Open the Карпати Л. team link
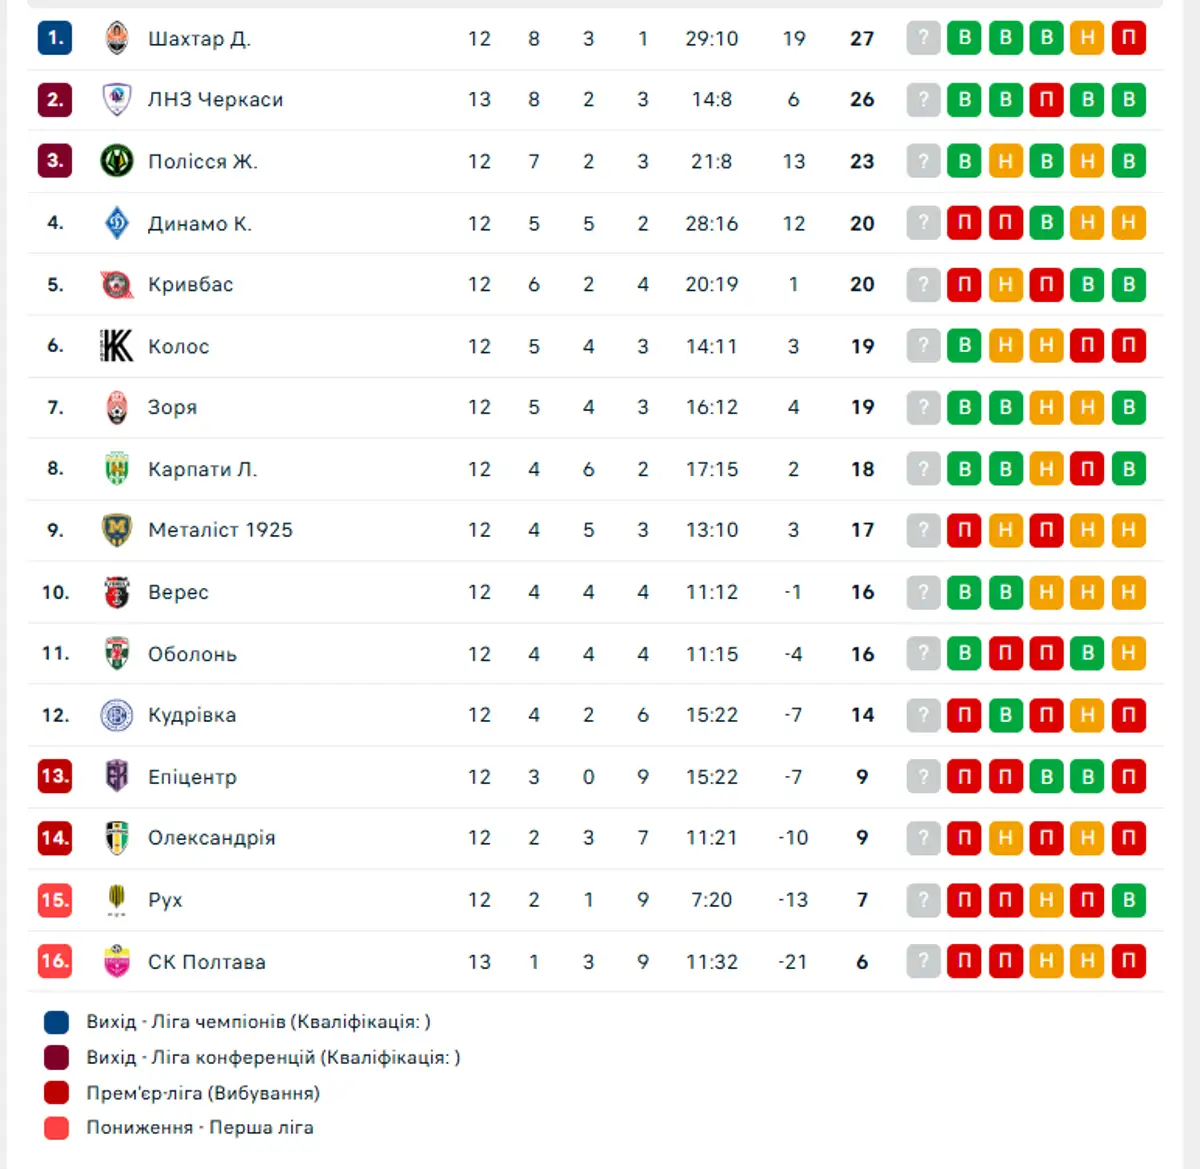The width and height of the screenshot is (1200, 1169). [x=202, y=469]
